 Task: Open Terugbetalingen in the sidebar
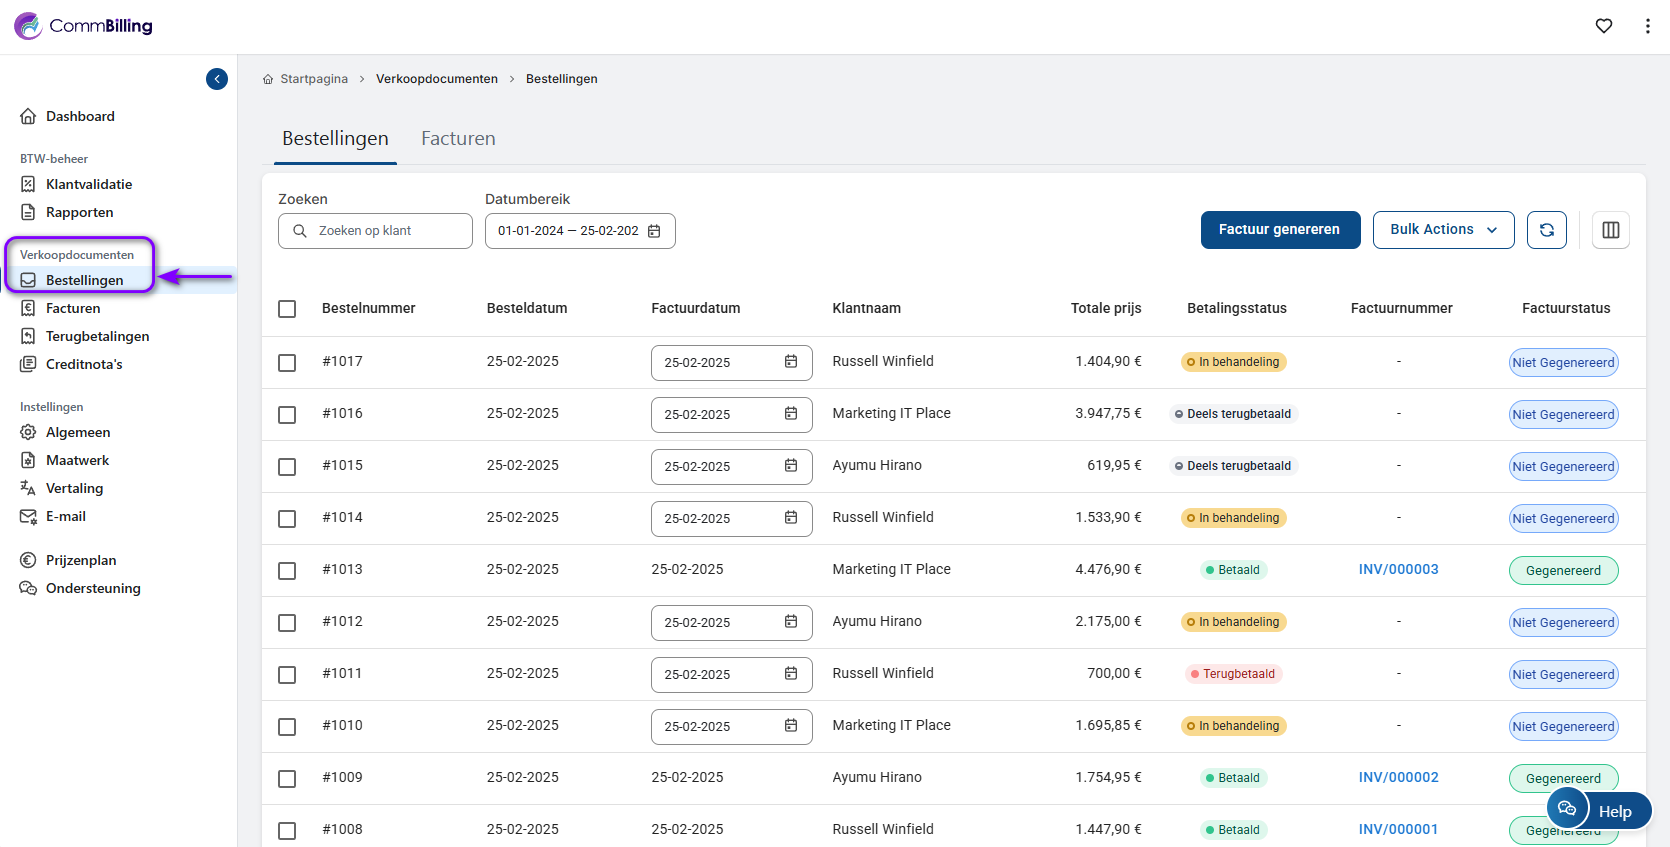[97, 336]
